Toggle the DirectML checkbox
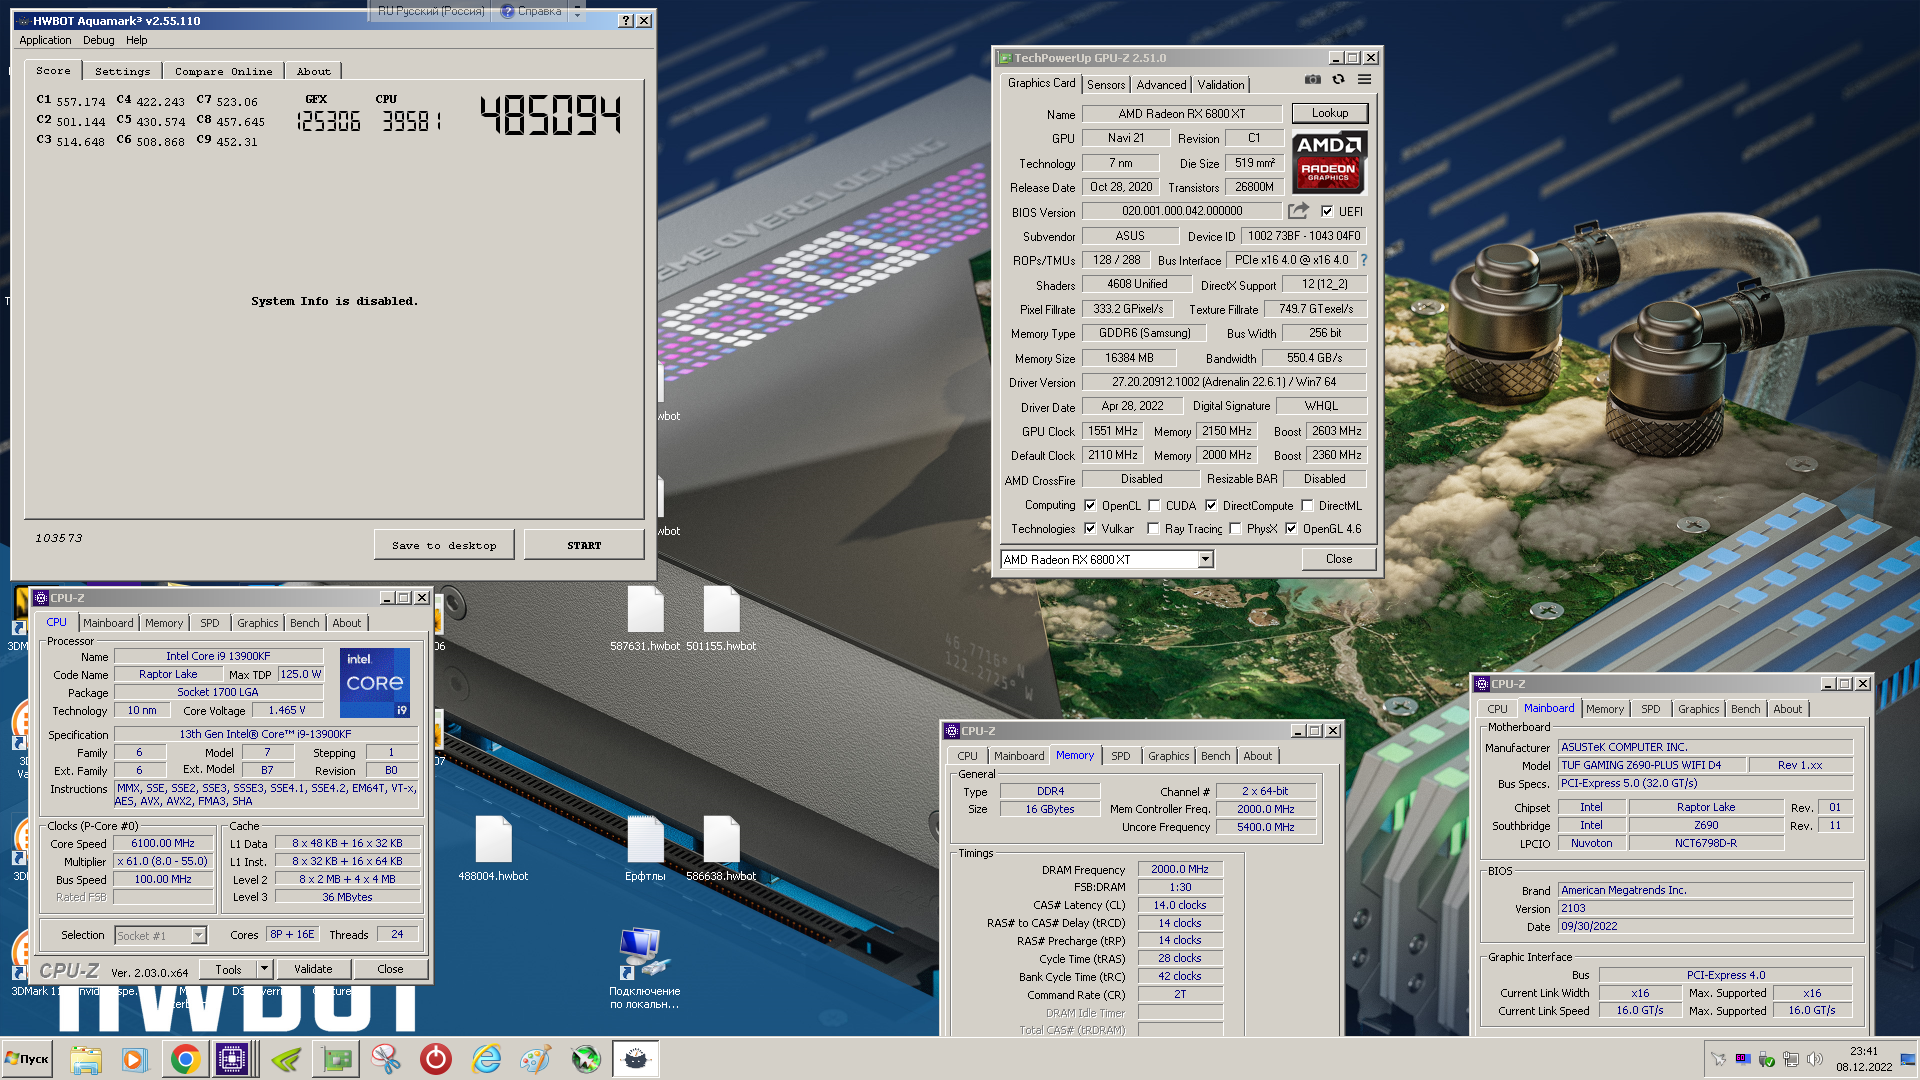 pyautogui.click(x=1307, y=506)
